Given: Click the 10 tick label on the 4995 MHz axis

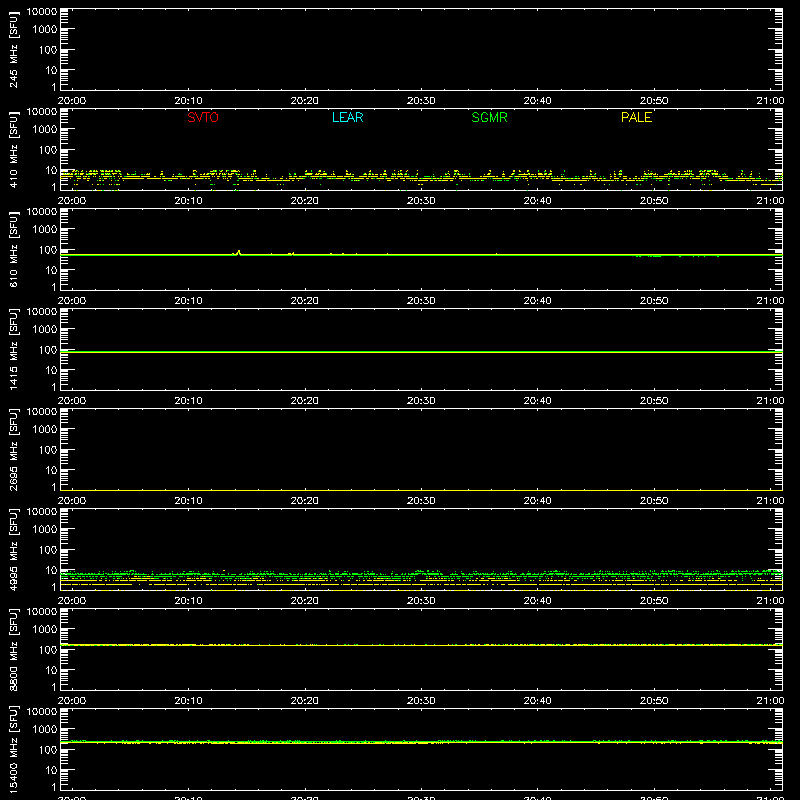Looking at the screenshot, I should coord(51,570).
